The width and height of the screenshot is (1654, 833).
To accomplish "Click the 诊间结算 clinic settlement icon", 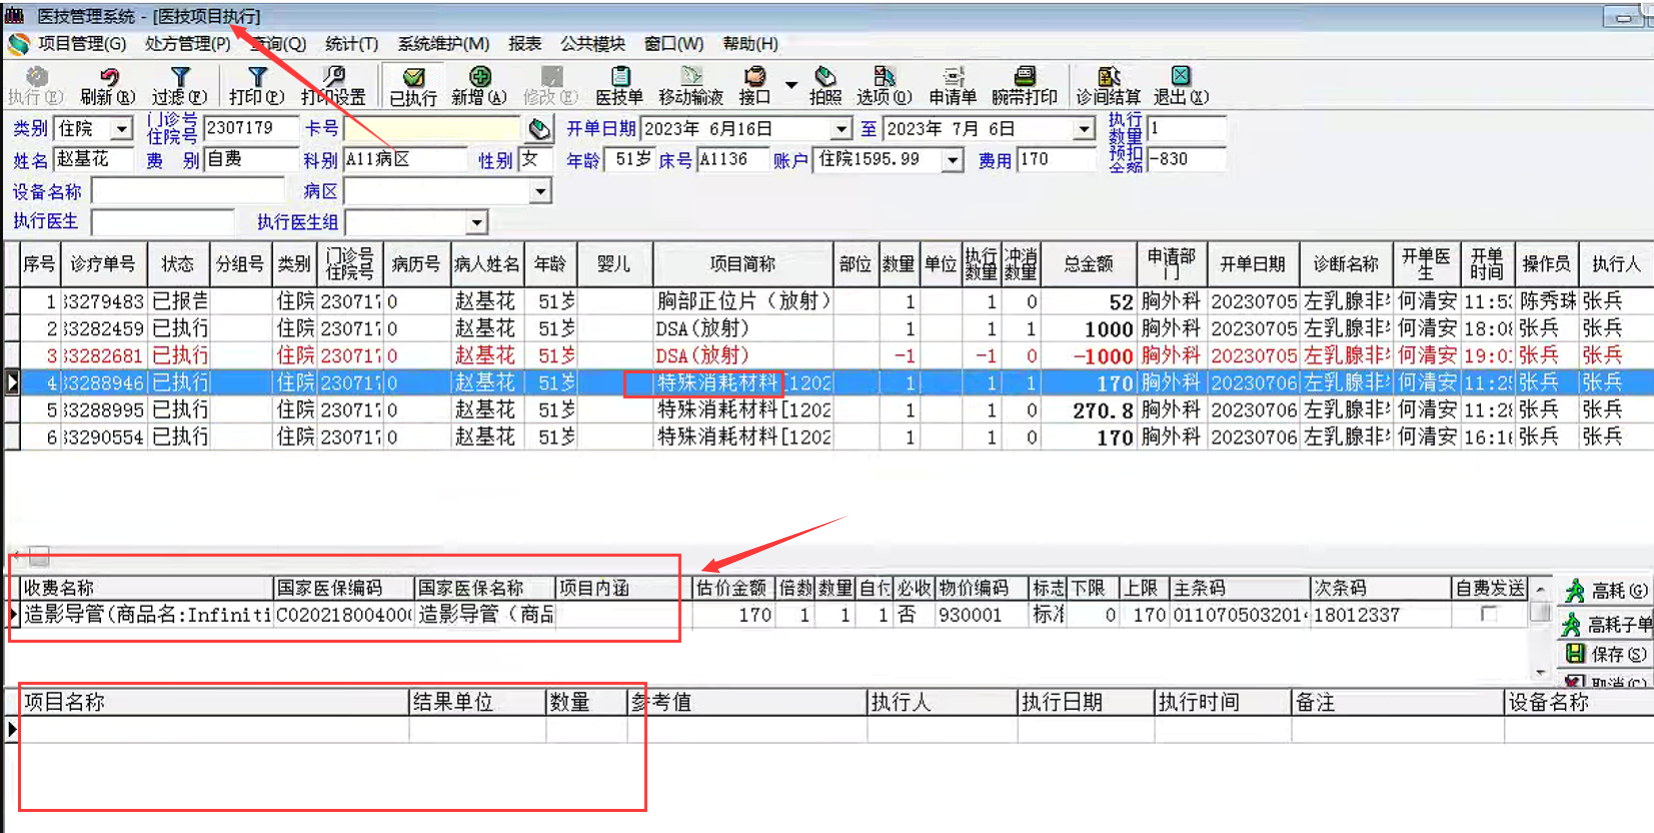I will [1109, 86].
